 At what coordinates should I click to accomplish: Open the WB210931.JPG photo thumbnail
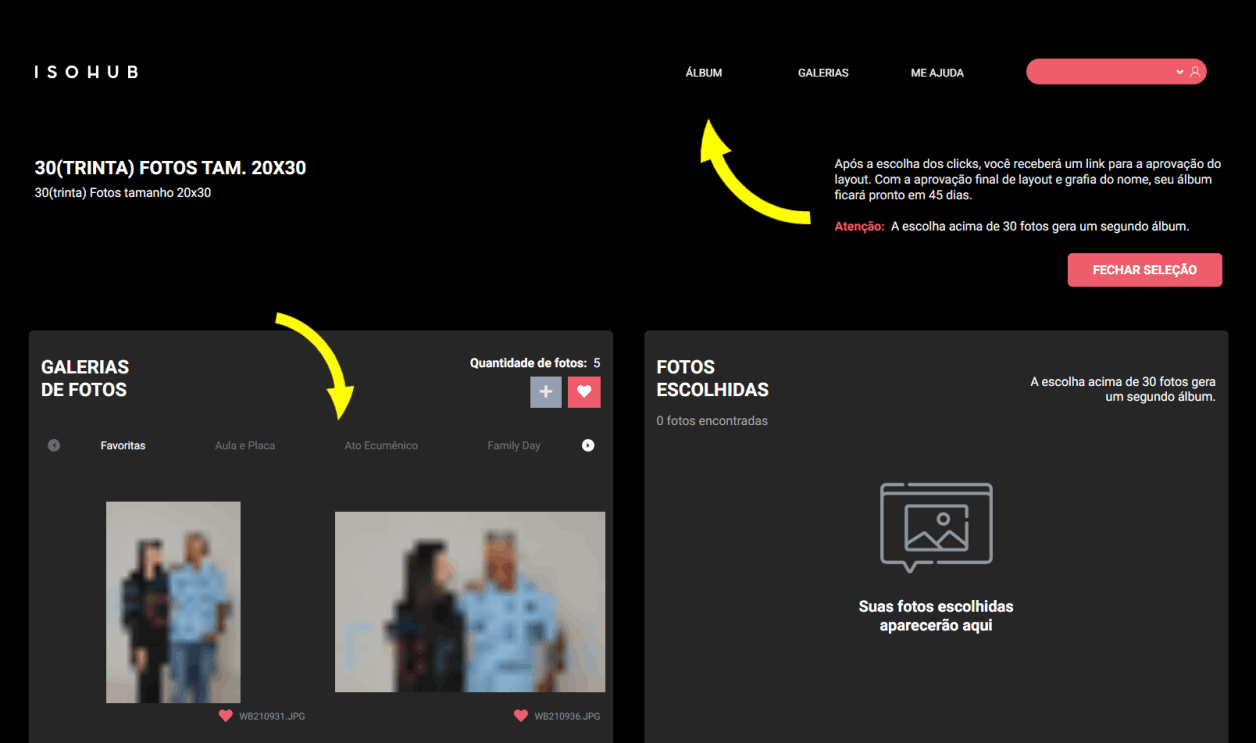click(173, 602)
